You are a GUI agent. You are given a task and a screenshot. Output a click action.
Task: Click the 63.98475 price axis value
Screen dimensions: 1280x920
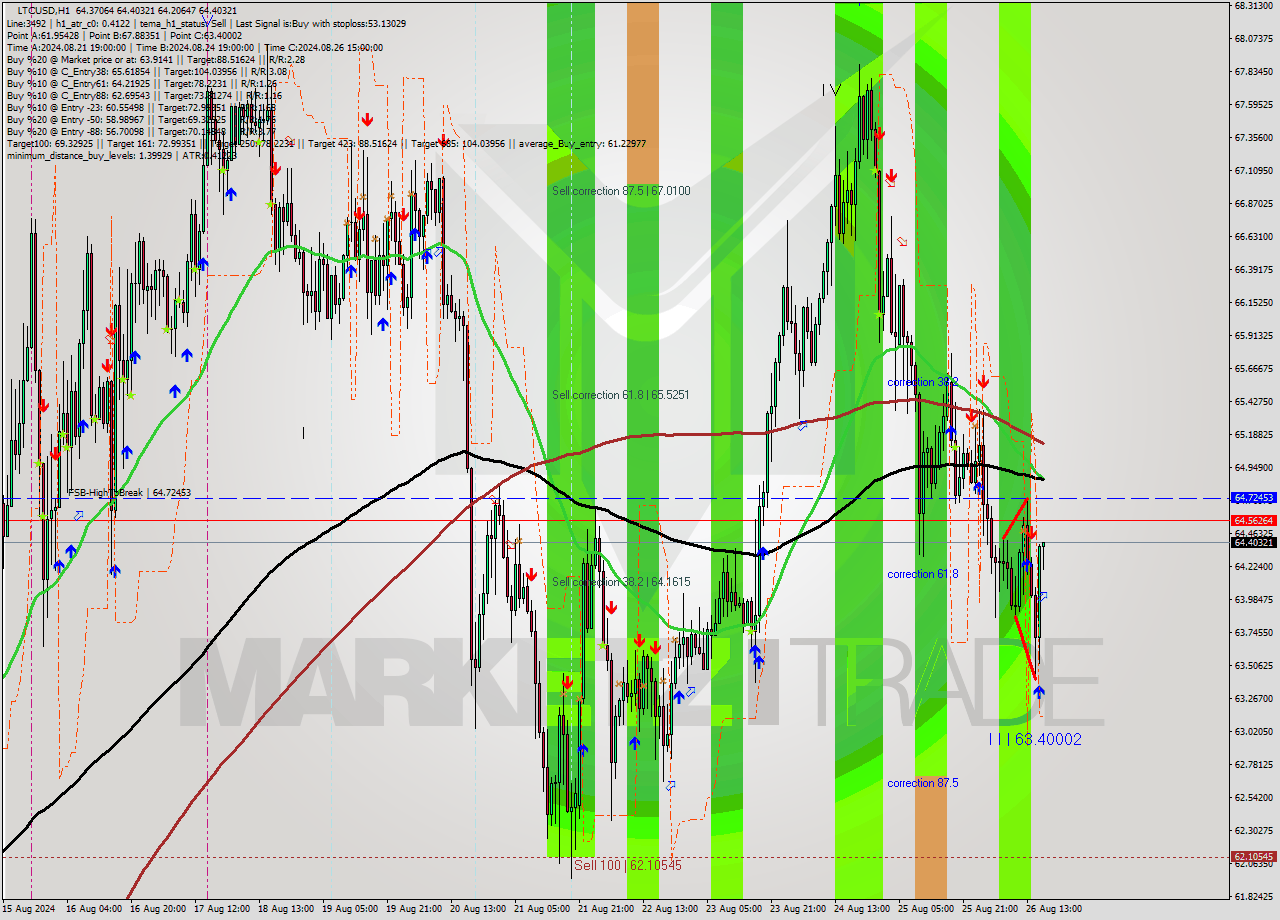pyautogui.click(x=1254, y=599)
